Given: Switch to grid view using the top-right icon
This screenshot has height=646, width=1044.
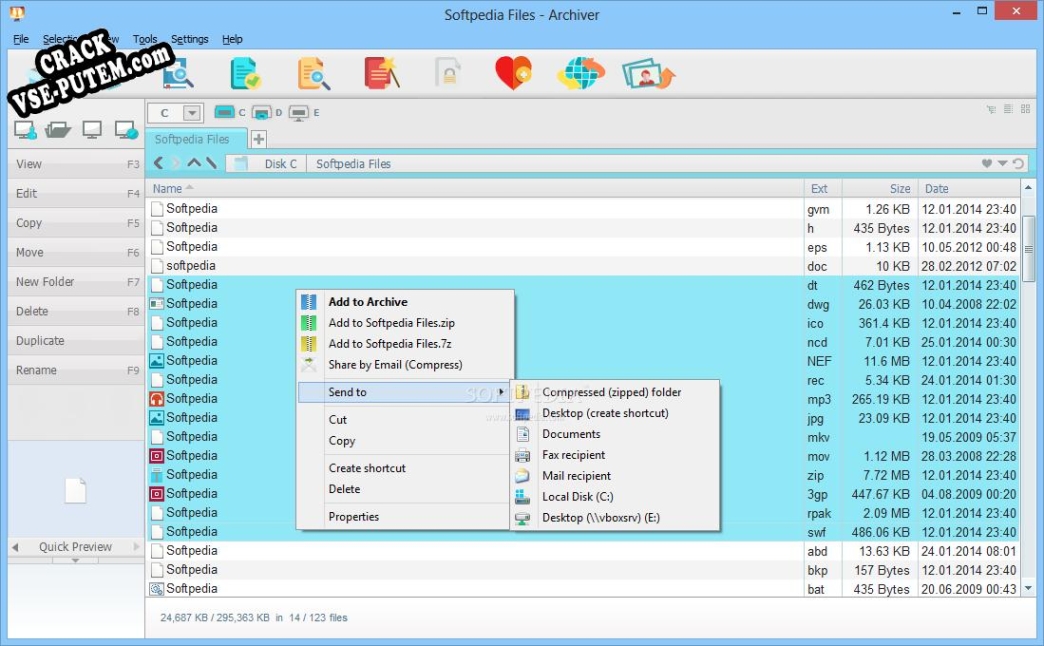Looking at the screenshot, I should (x=1025, y=108).
